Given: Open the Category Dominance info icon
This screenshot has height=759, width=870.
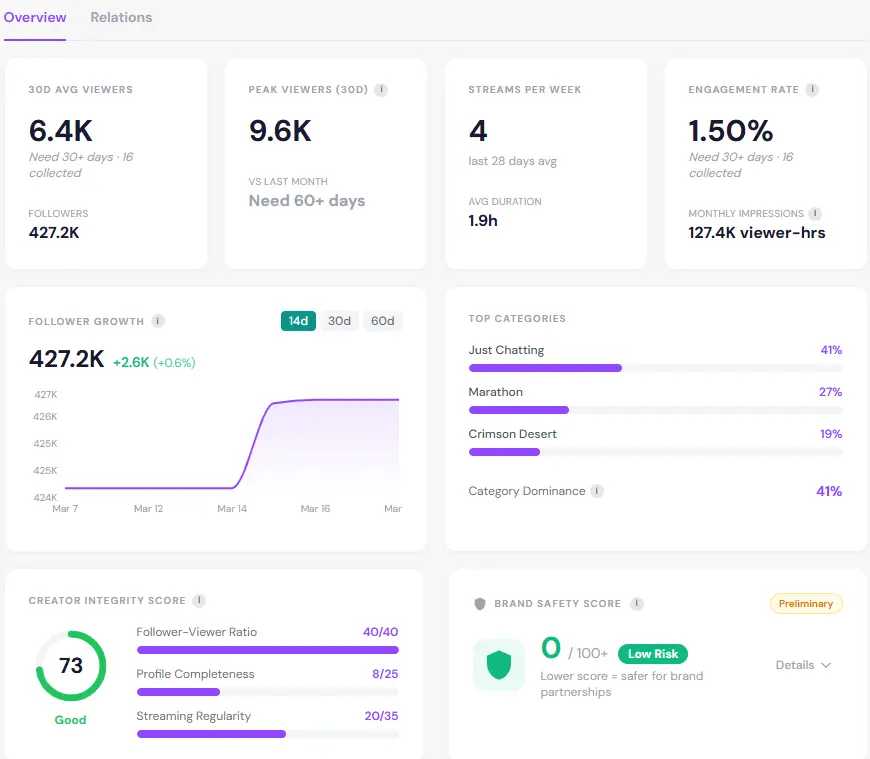Looking at the screenshot, I should click(x=595, y=491).
